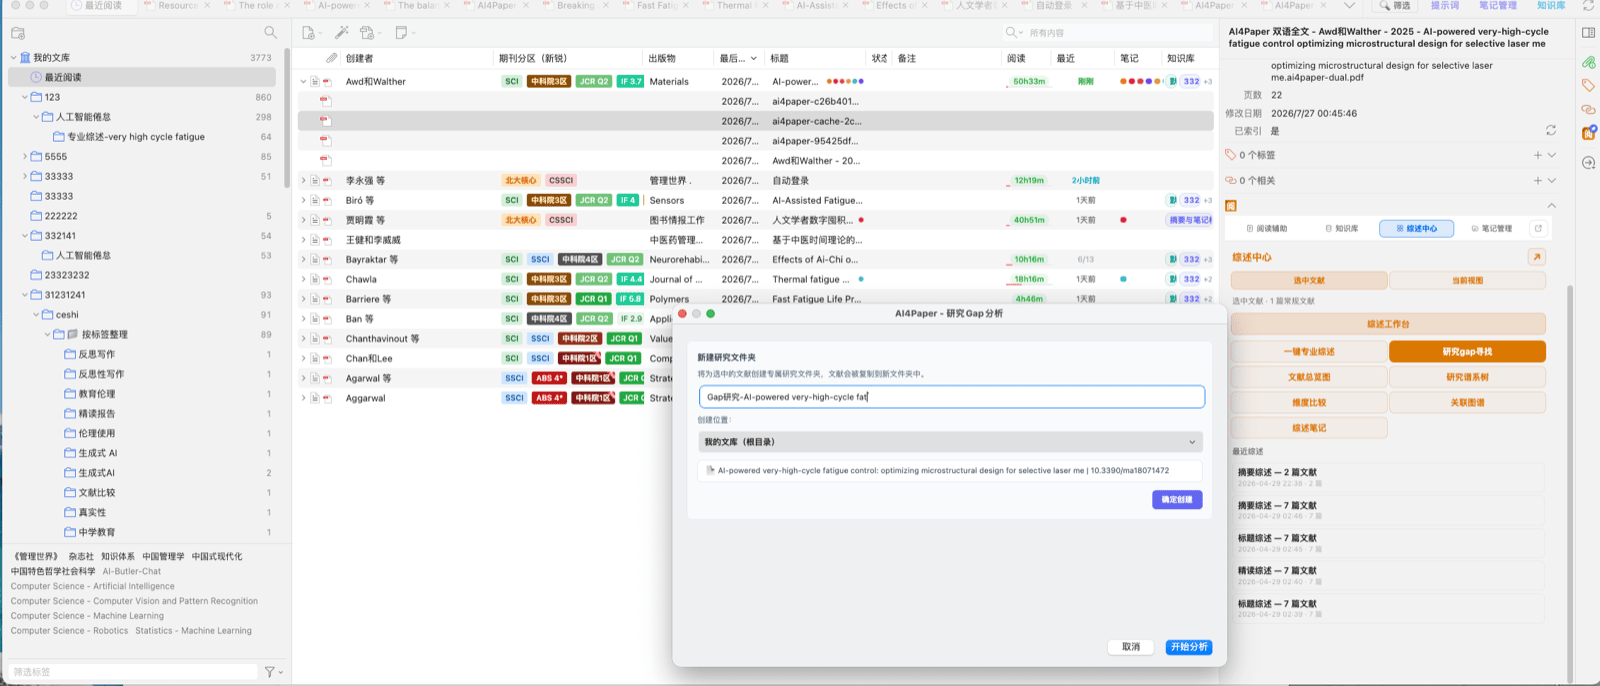Expand the 5555 collection in tree
Screen dimensions: 1600x686
pyautogui.click(x=25, y=157)
